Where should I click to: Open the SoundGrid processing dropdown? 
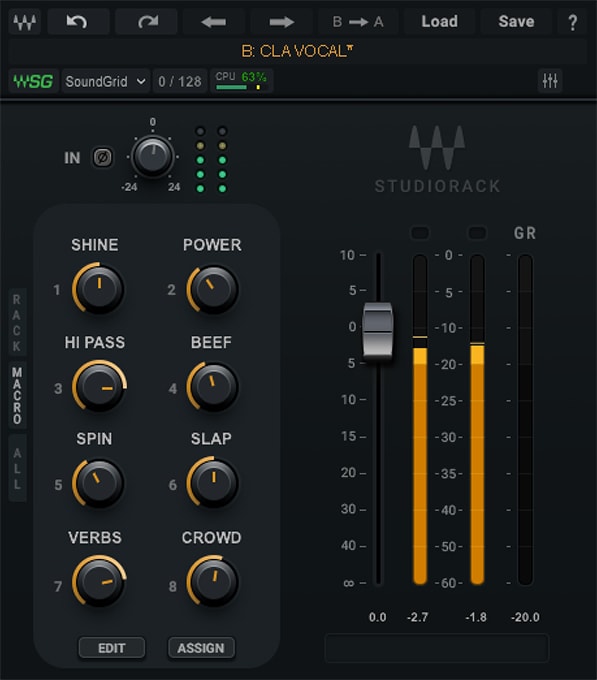(x=106, y=81)
